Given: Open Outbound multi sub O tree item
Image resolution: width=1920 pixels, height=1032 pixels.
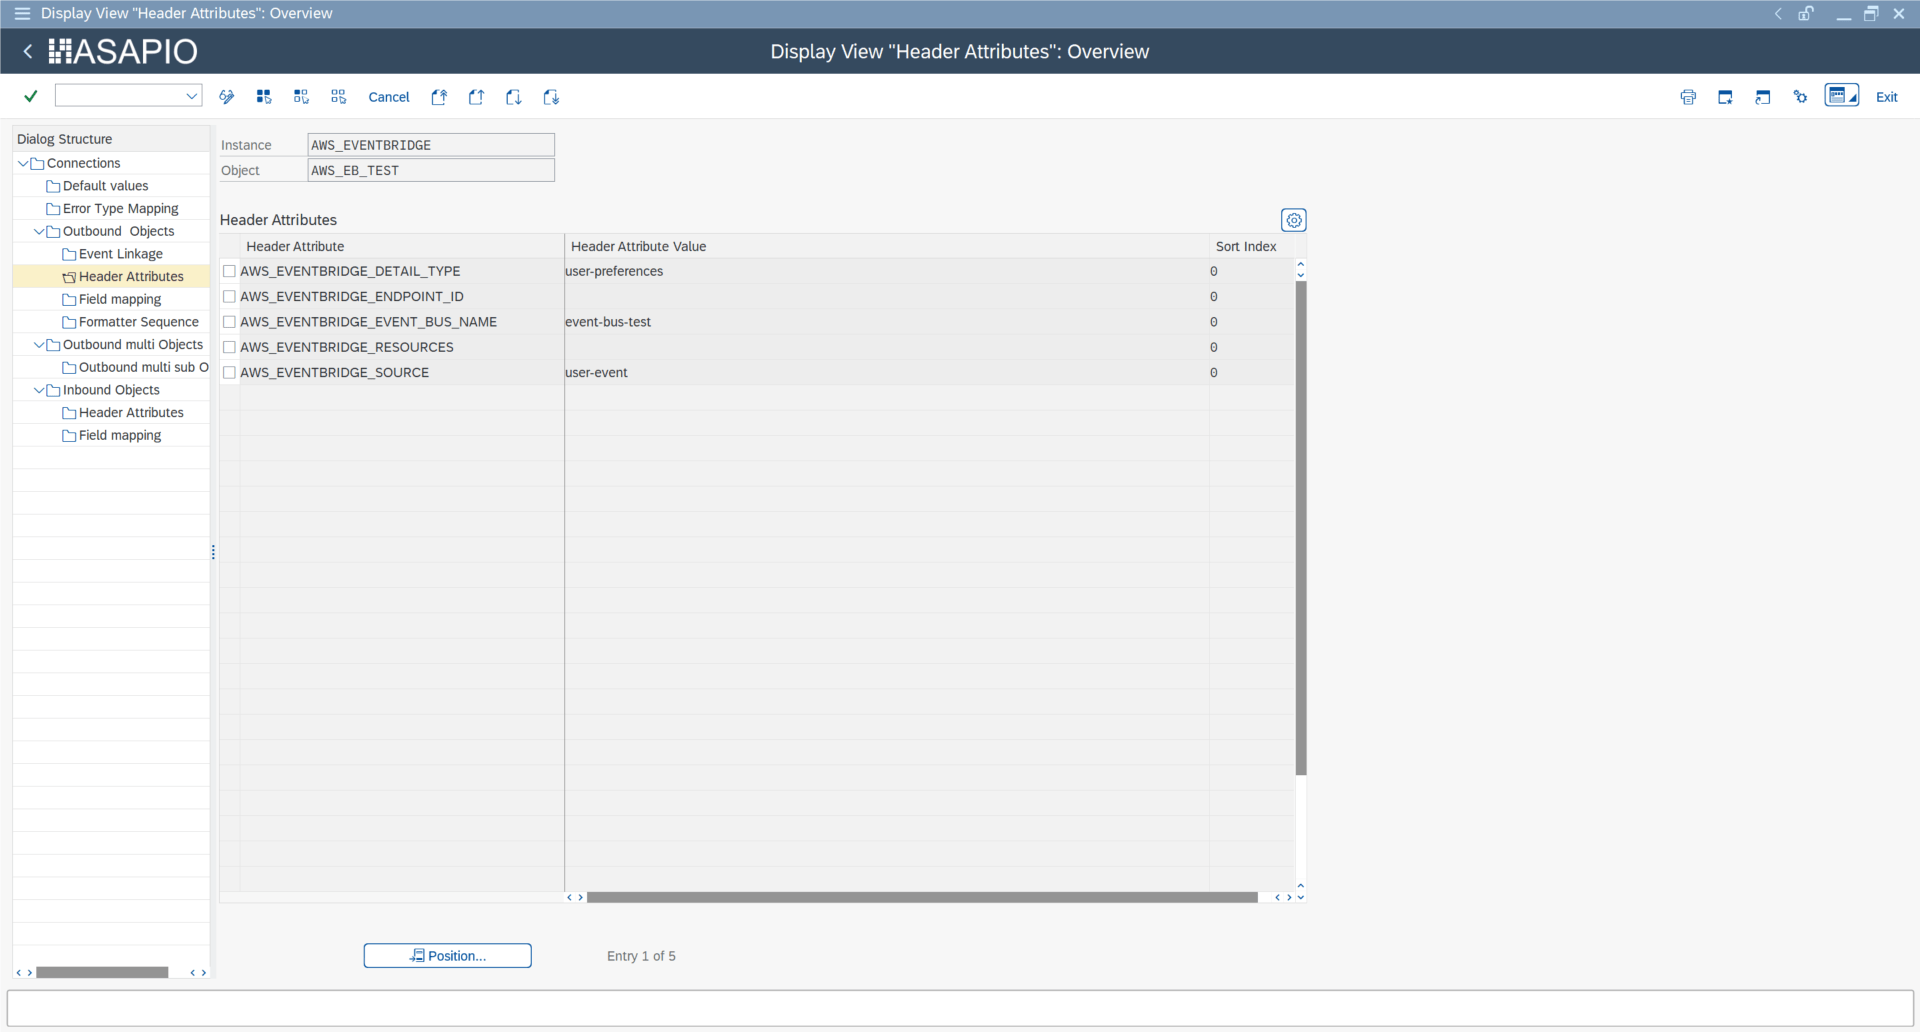Looking at the screenshot, I should [143, 367].
